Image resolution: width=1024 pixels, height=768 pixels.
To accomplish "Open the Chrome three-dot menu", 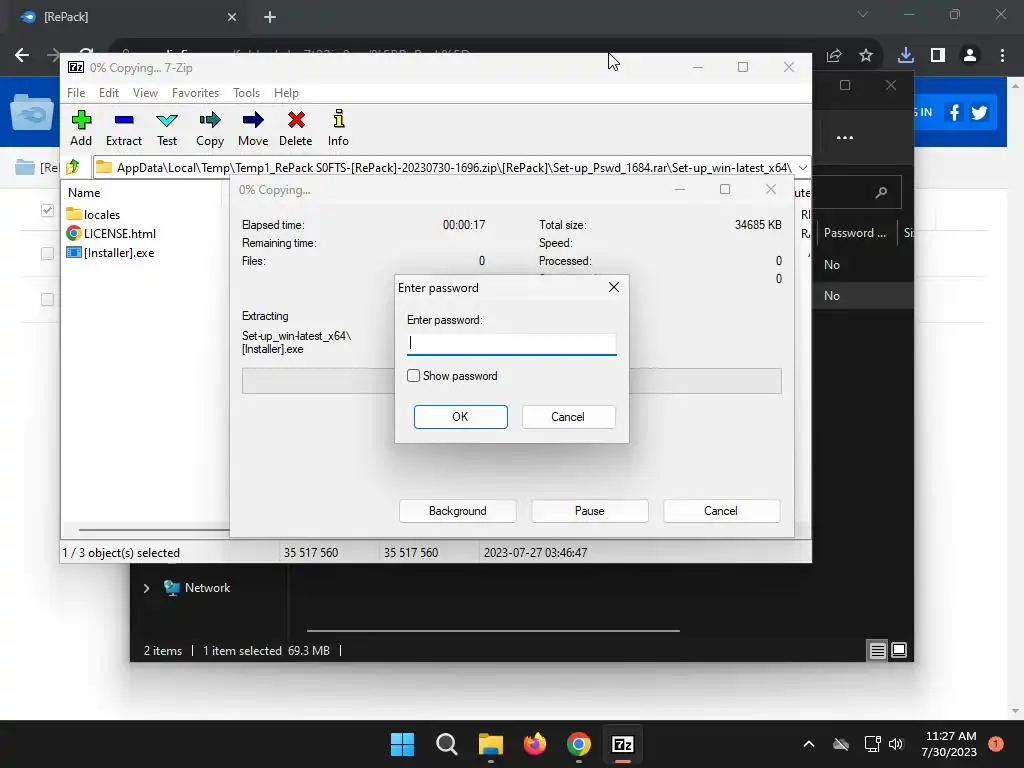I will tap(1002, 56).
